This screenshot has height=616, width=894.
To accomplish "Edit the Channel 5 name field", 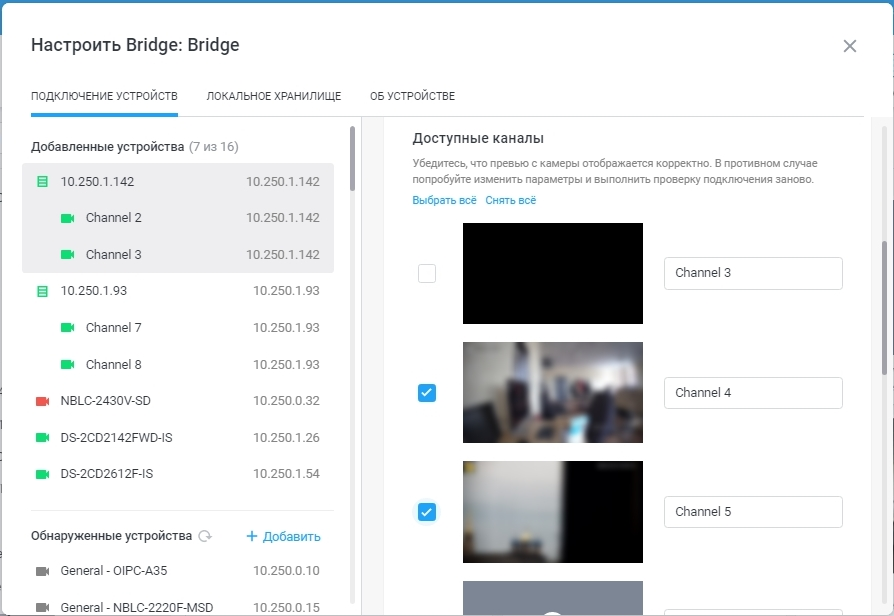I will [x=753, y=512].
